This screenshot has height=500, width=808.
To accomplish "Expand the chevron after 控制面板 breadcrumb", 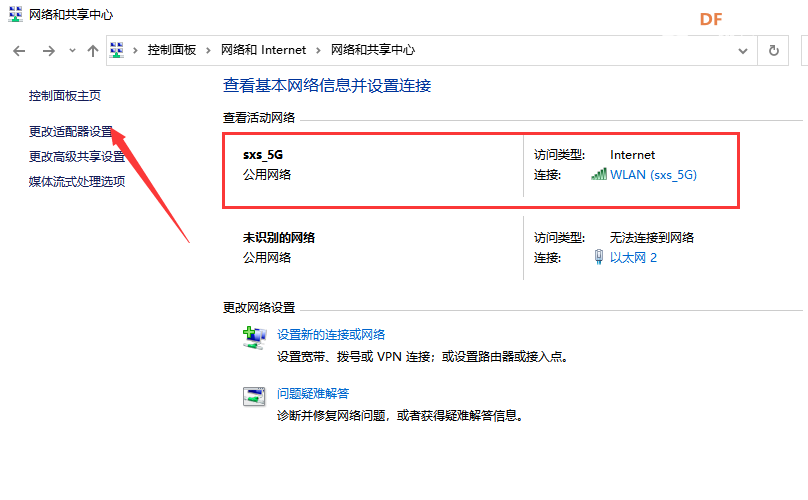I will pos(208,50).
